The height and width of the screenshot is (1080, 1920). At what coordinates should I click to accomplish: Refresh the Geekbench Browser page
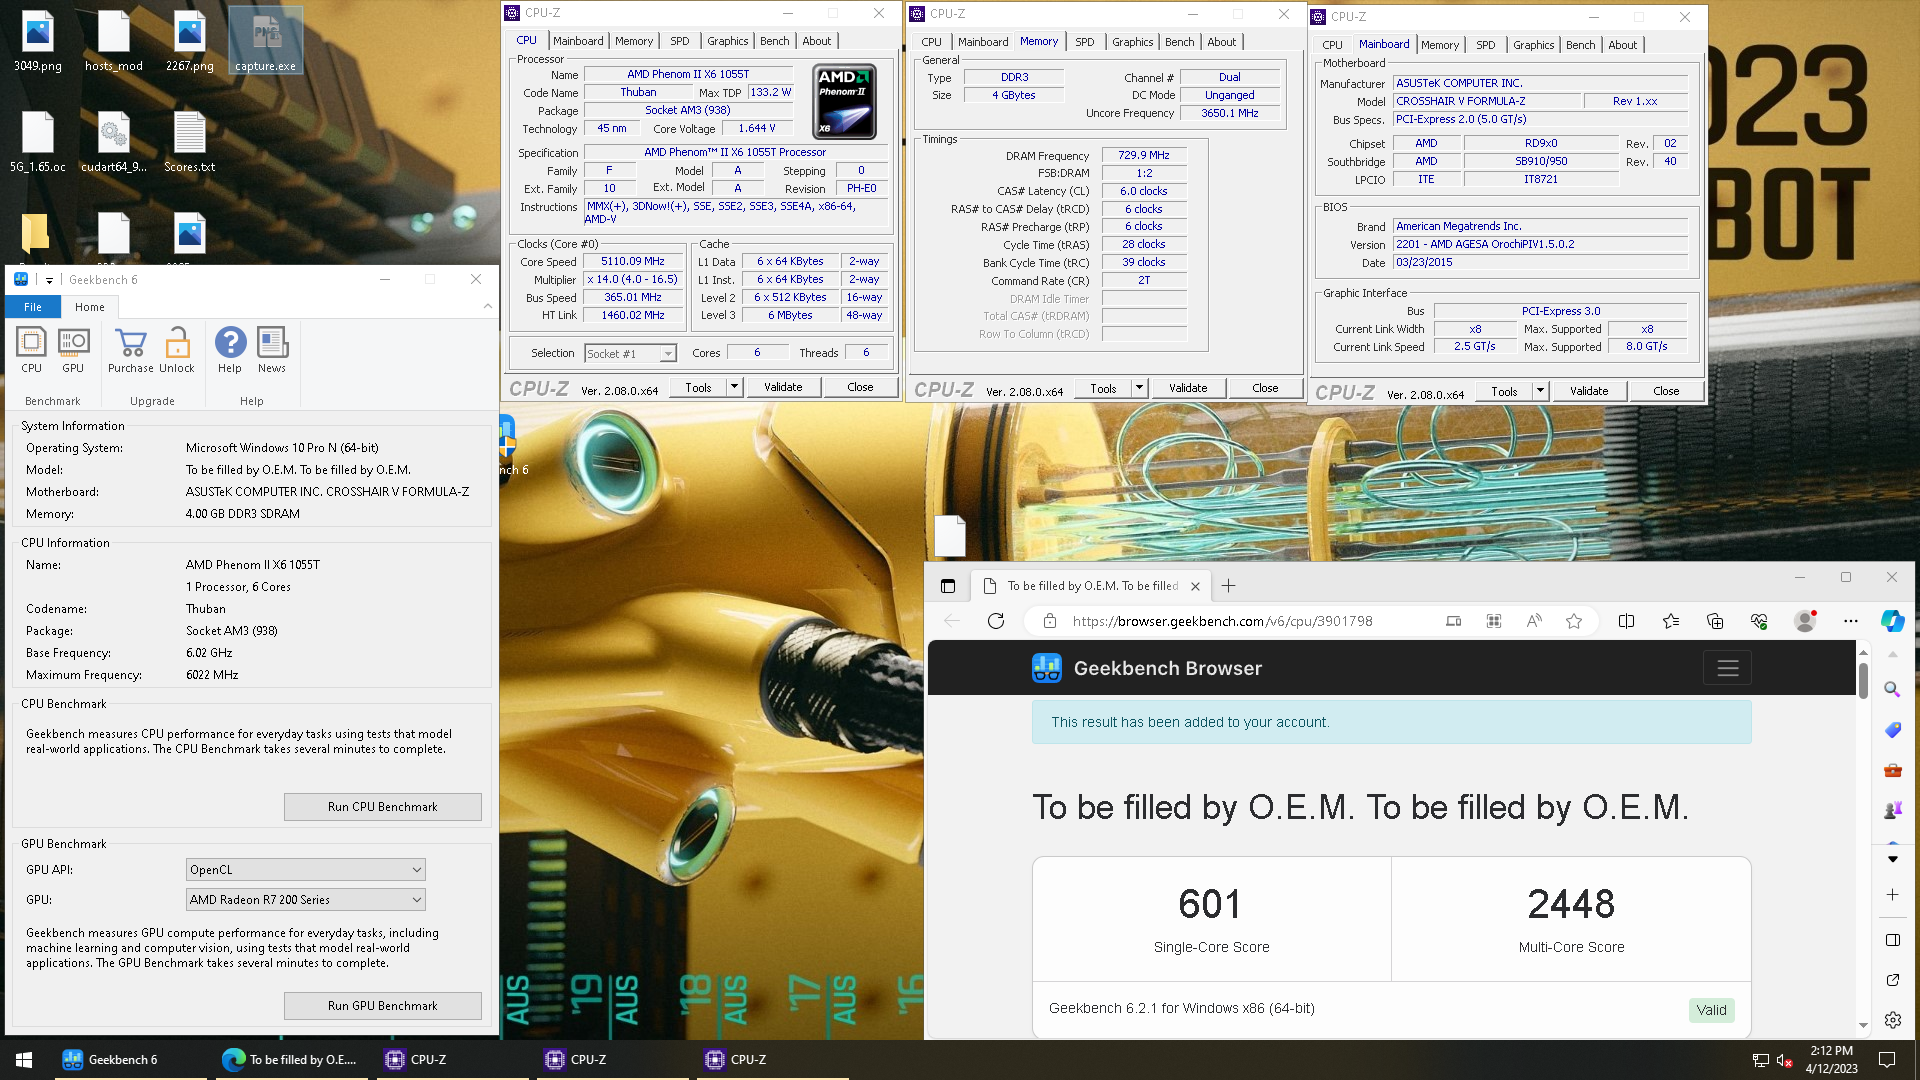(x=996, y=621)
